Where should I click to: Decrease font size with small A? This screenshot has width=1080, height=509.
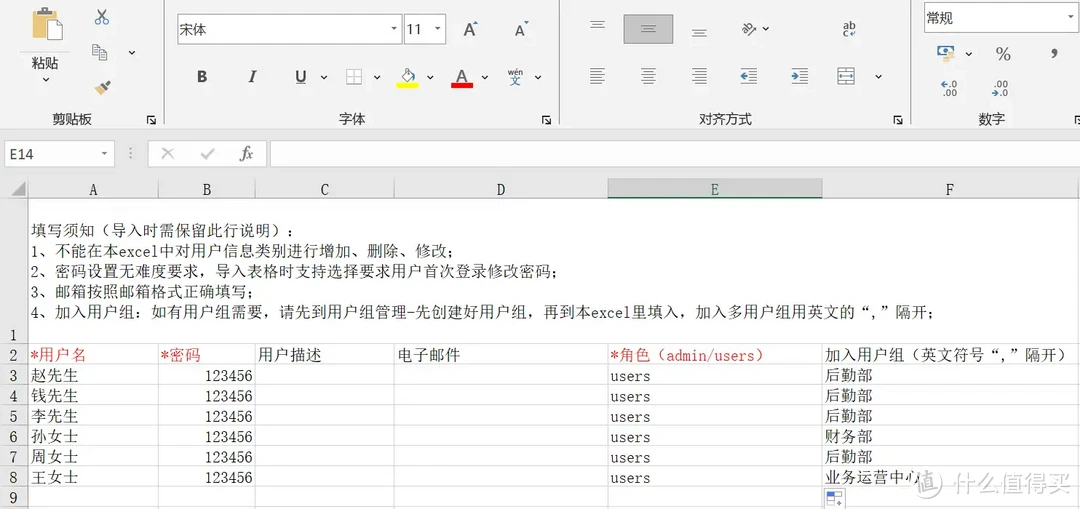tap(521, 30)
